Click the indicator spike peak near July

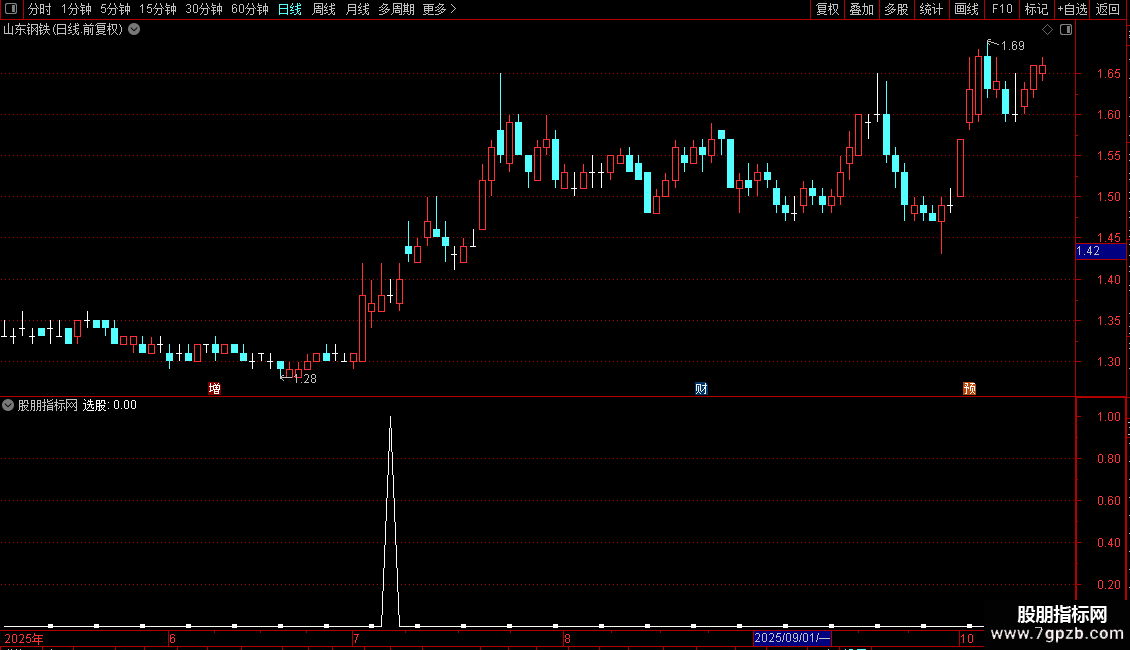coord(391,417)
